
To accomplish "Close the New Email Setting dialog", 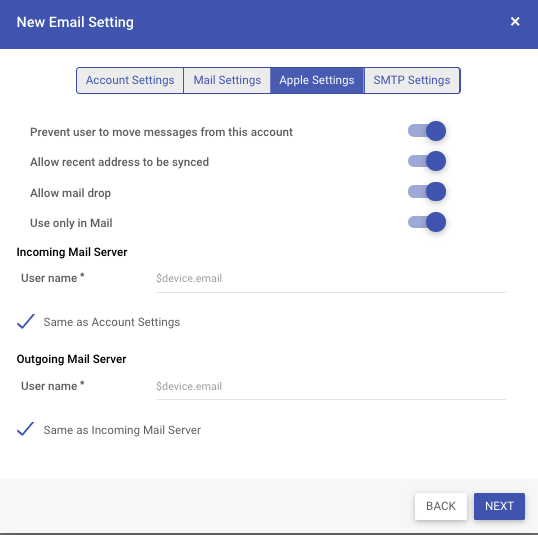I will (515, 22).
